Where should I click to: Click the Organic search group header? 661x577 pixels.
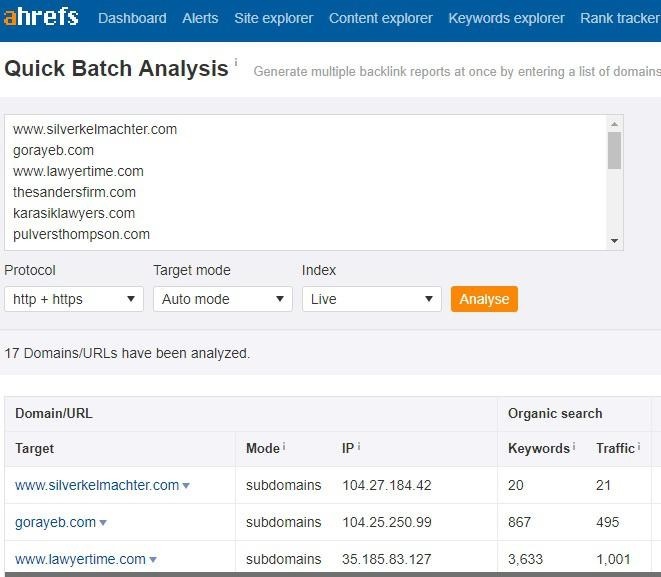tap(555, 413)
